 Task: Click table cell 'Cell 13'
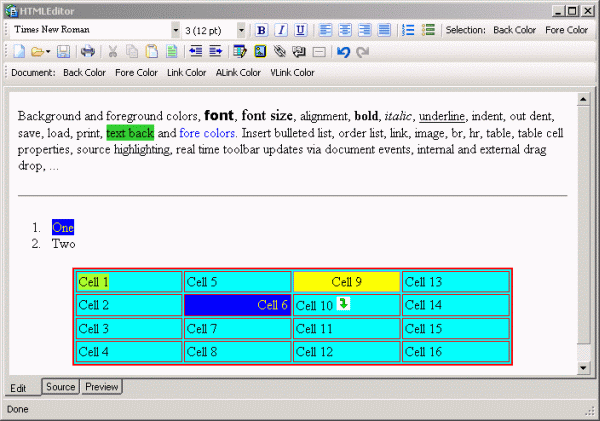[x=455, y=282]
